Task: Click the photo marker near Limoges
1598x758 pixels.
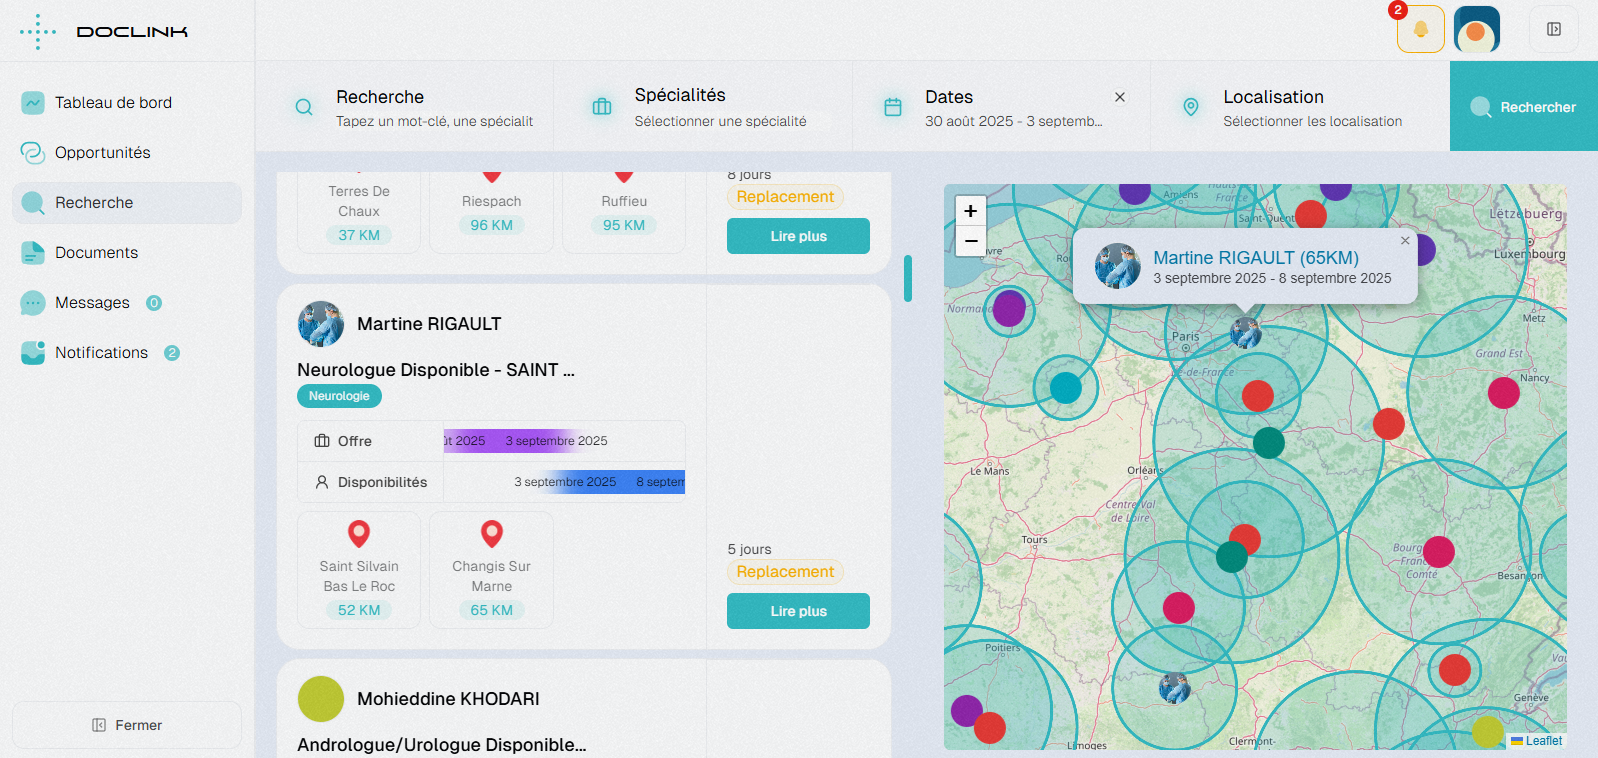Action: [1174, 688]
